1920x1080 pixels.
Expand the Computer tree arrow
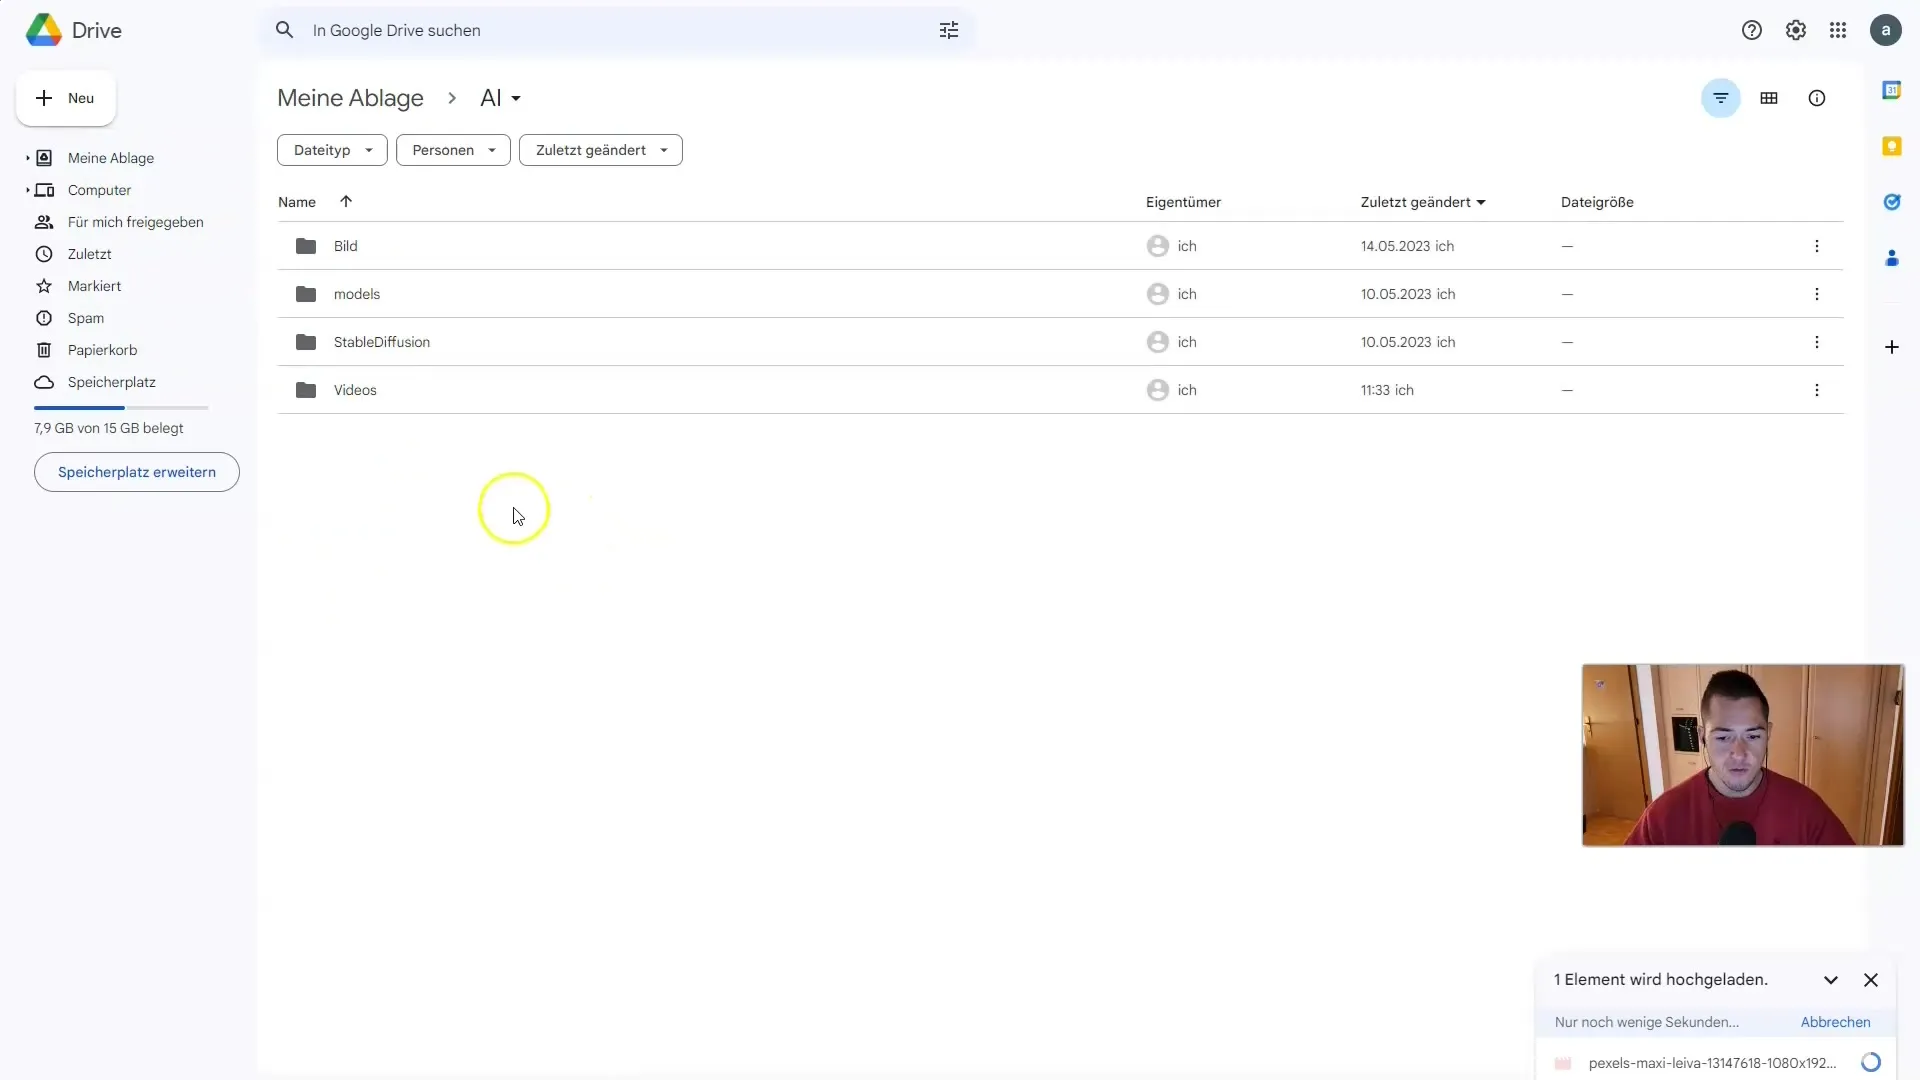tap(27, 190)
